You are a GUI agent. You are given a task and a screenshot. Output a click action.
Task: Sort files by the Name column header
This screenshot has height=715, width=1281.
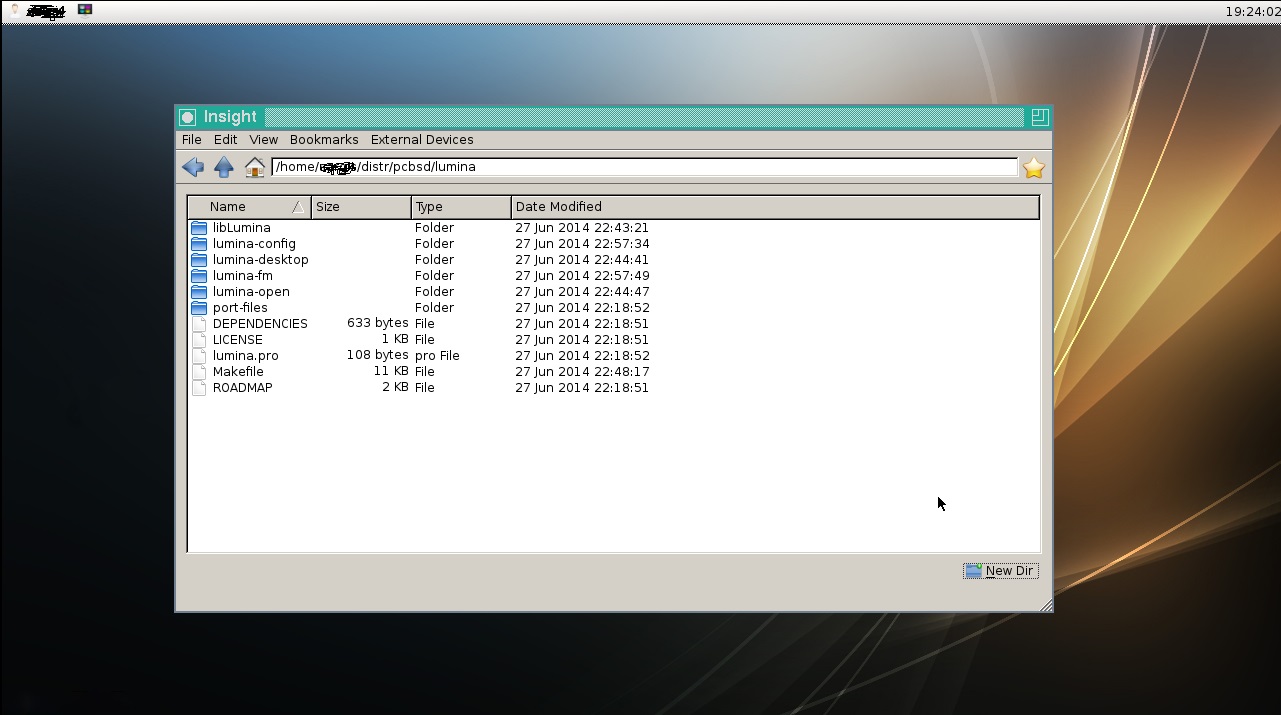click(x=250, y=207)
